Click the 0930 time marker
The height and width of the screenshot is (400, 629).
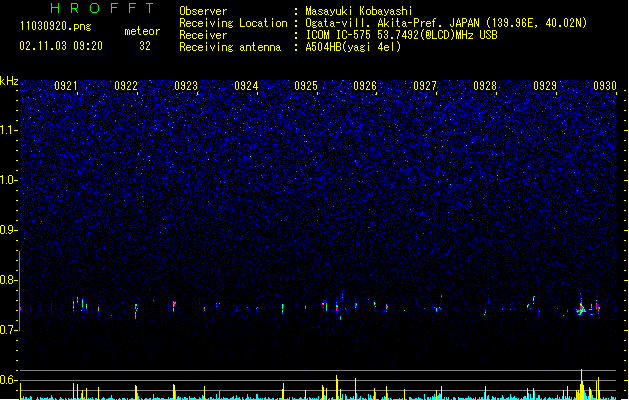coord(605,86)
